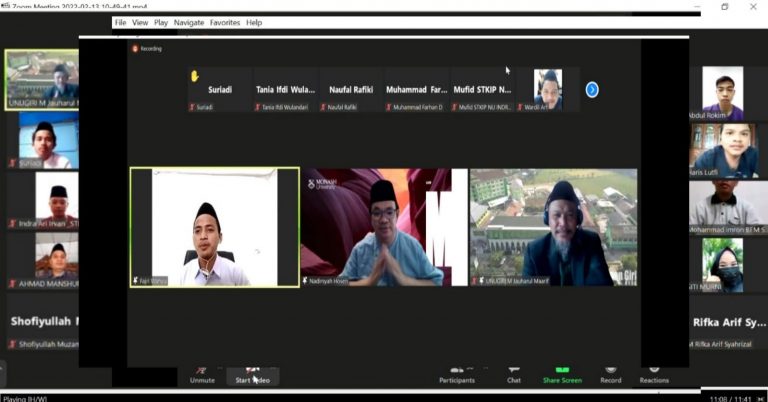768x402 pixels.
Task: Click the small UNUGIRI M Jauharul thumbnail top-left
Action: point(42,80)
